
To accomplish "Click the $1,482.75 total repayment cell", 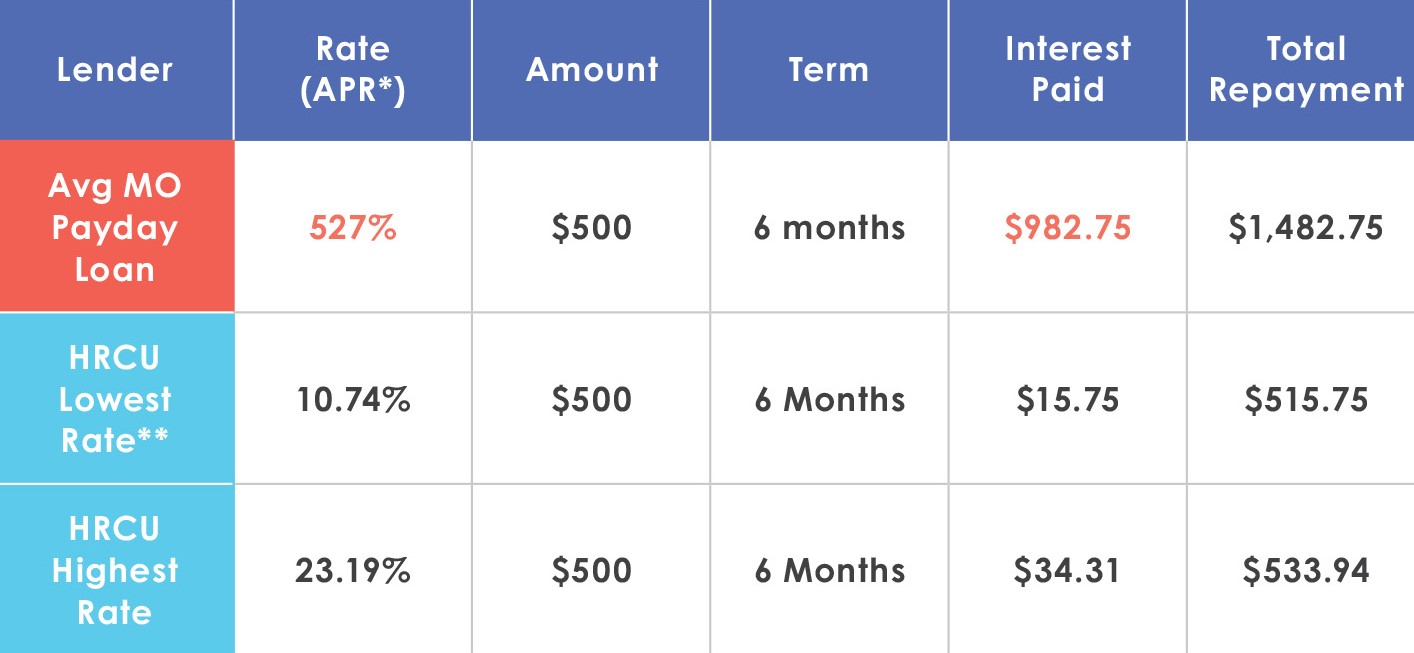I will 1306,227.
